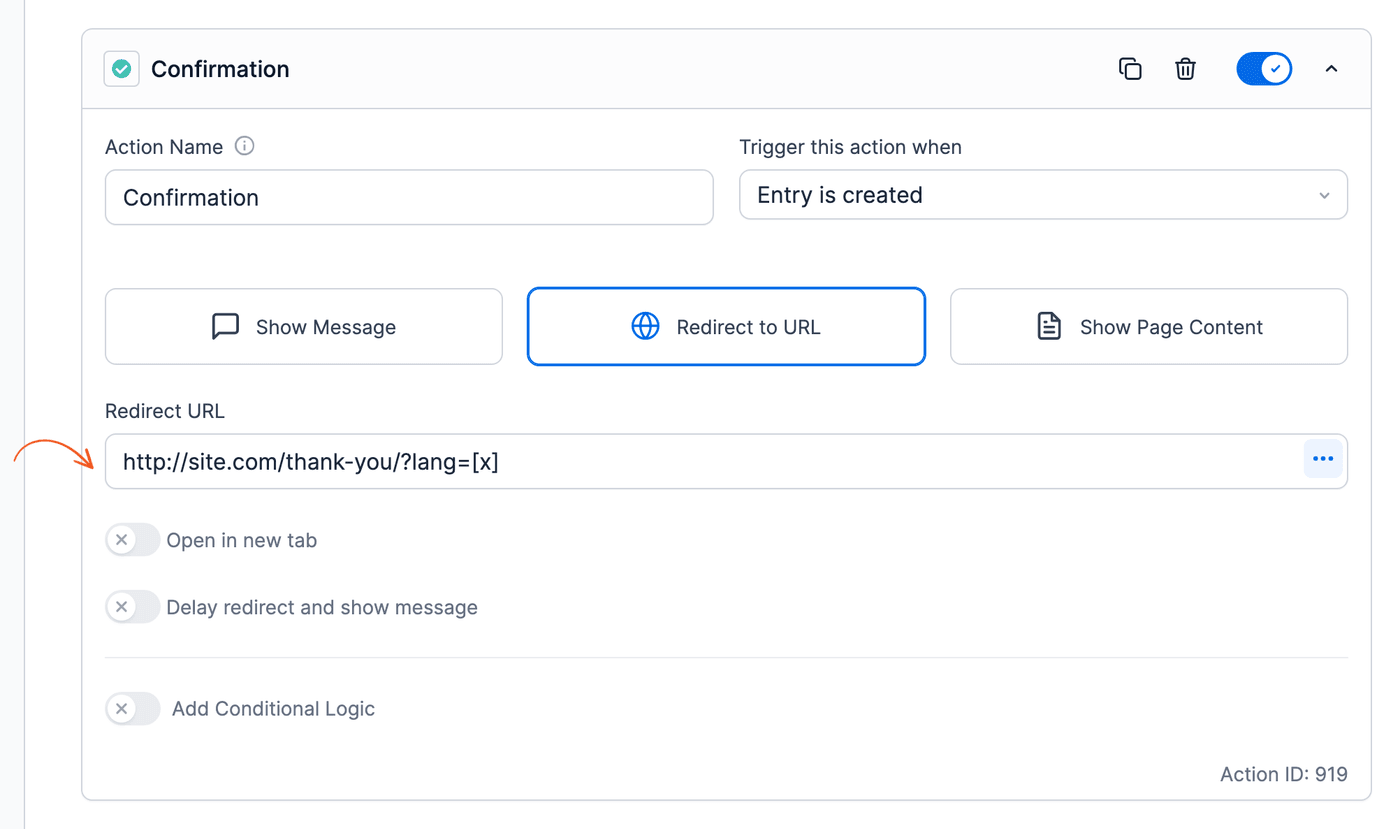This screenshot has height=829, width=1400.
Task: Duplicate the Confirmation action
Action: pyautogui.click(x=1130, y=69)
